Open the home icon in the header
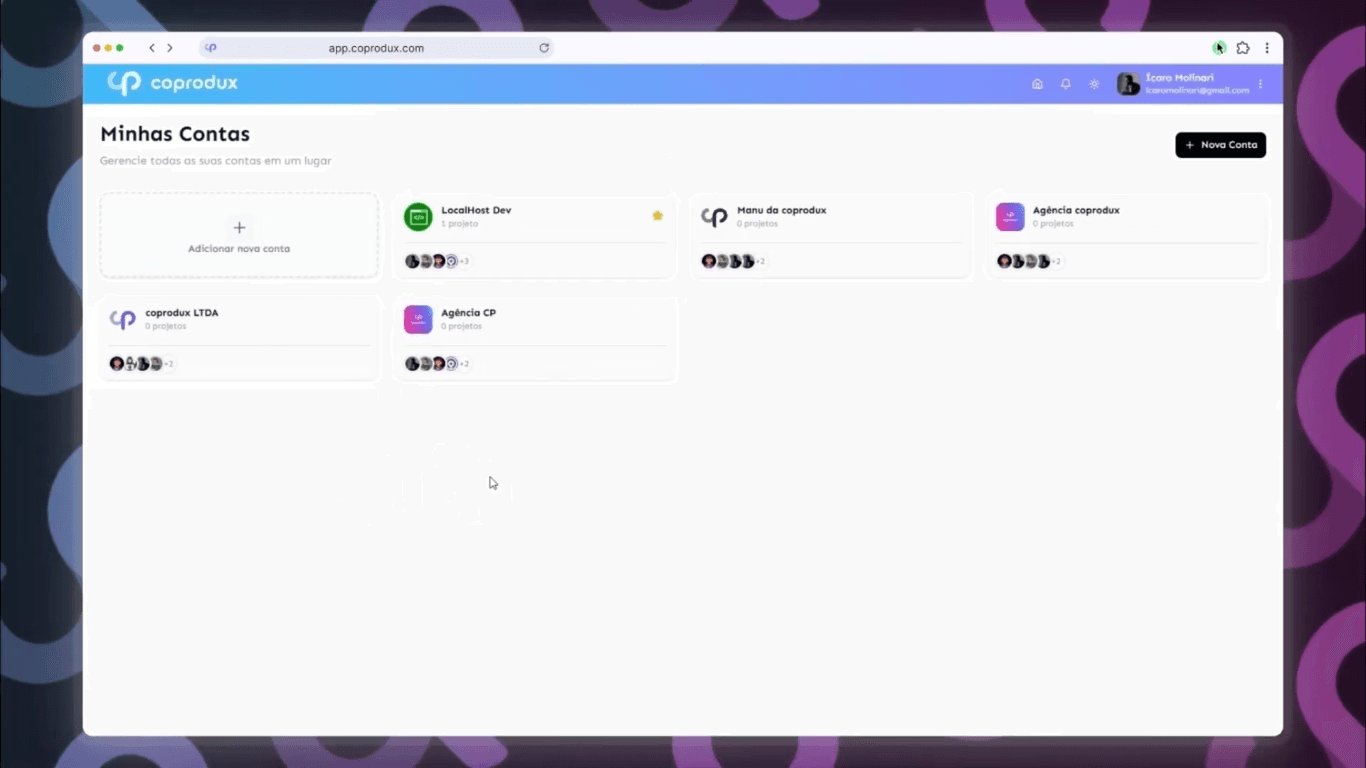 1037,84
